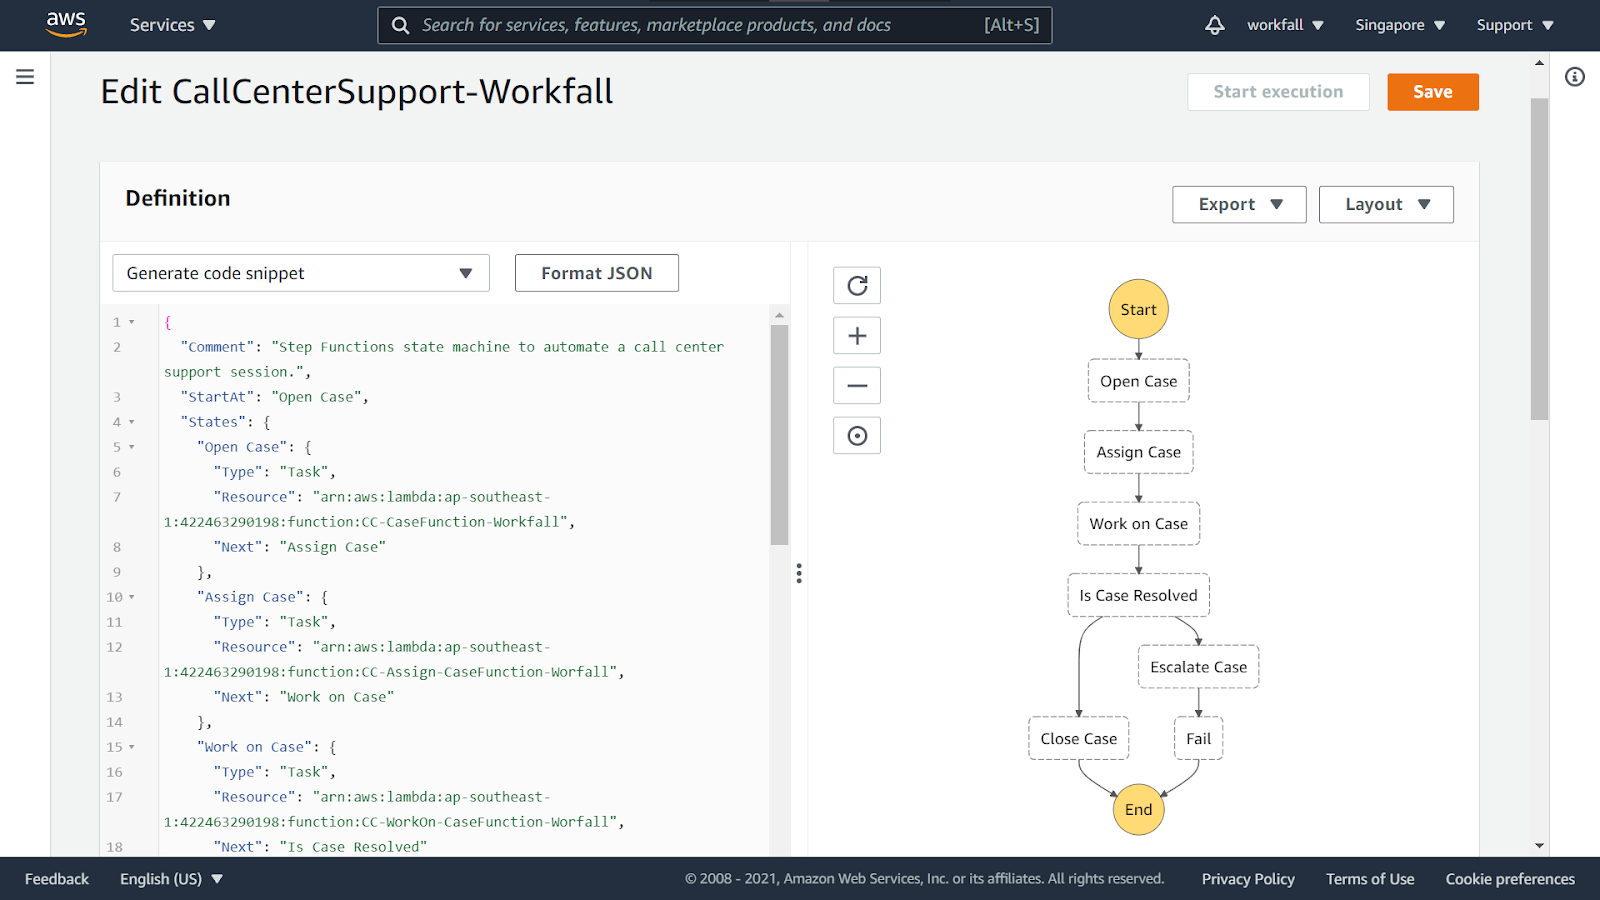1600x900 pixels.
Task: Collapse Assign Case block at line 10
Action: 131,597
